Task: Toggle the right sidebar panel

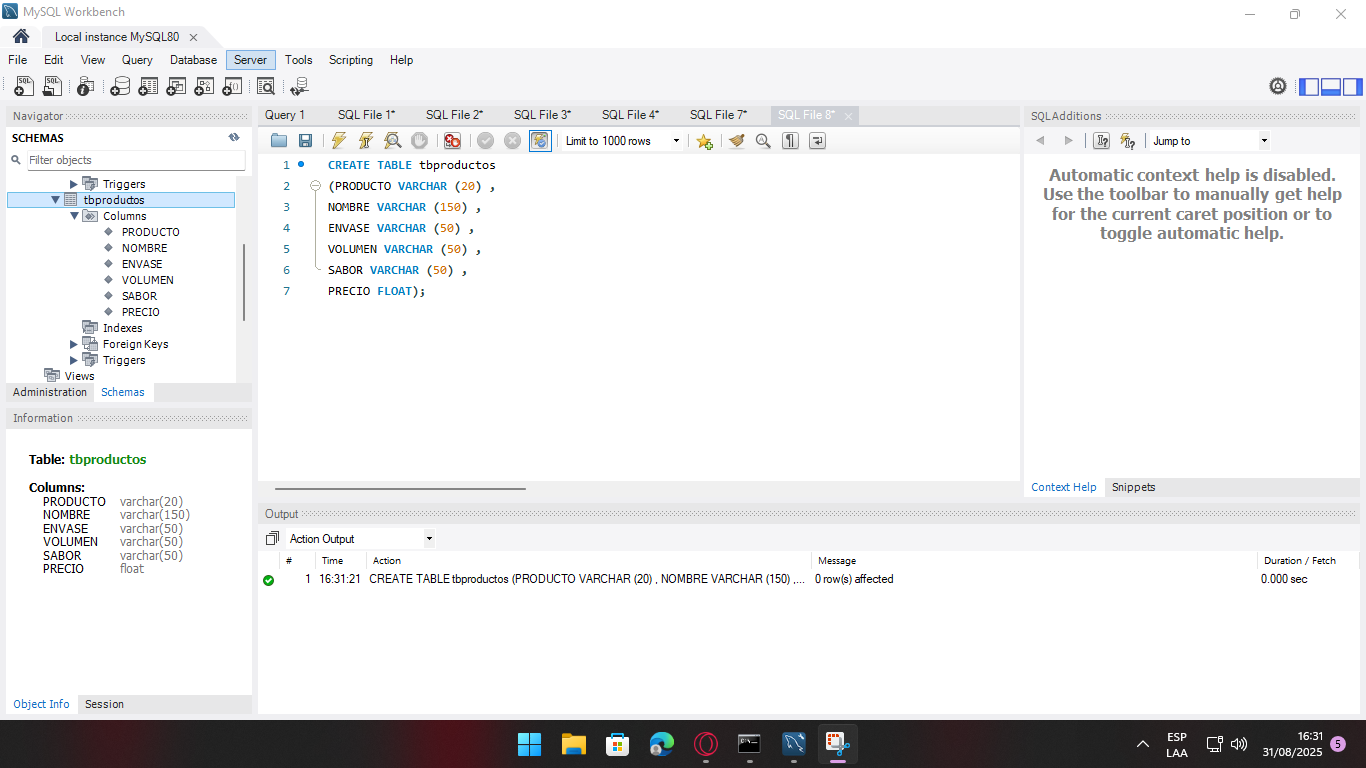Action: pyautogui.click(x=1353, y=87)
